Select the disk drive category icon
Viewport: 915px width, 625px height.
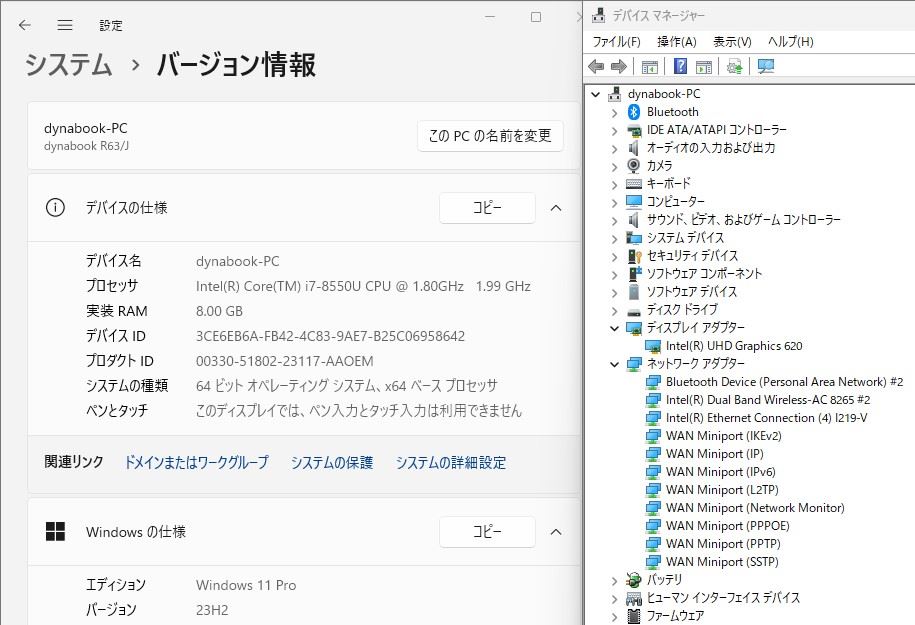[x=634, y=310]
